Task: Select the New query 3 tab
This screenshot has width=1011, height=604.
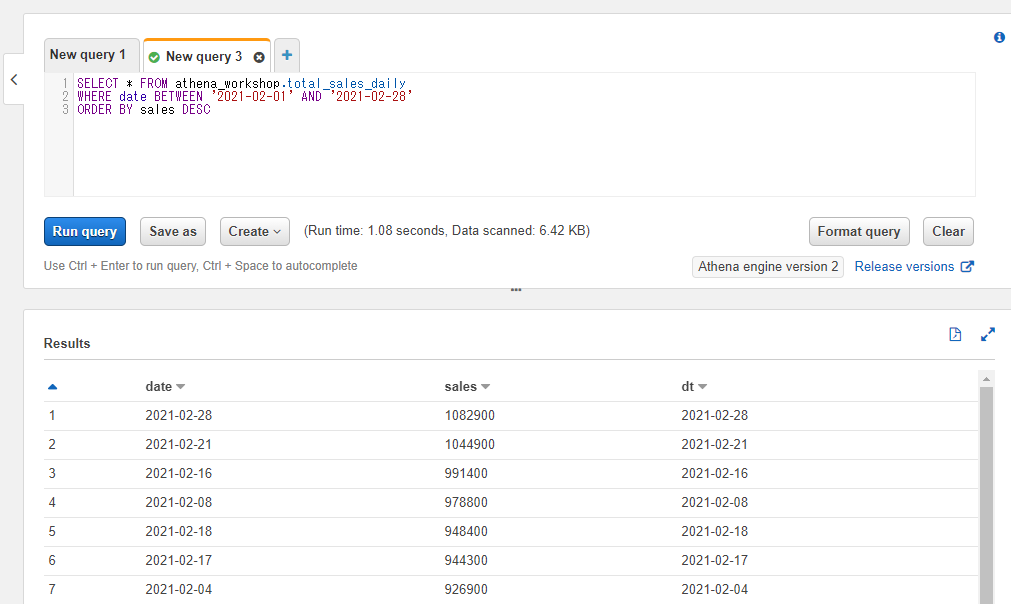Action: 204,57
